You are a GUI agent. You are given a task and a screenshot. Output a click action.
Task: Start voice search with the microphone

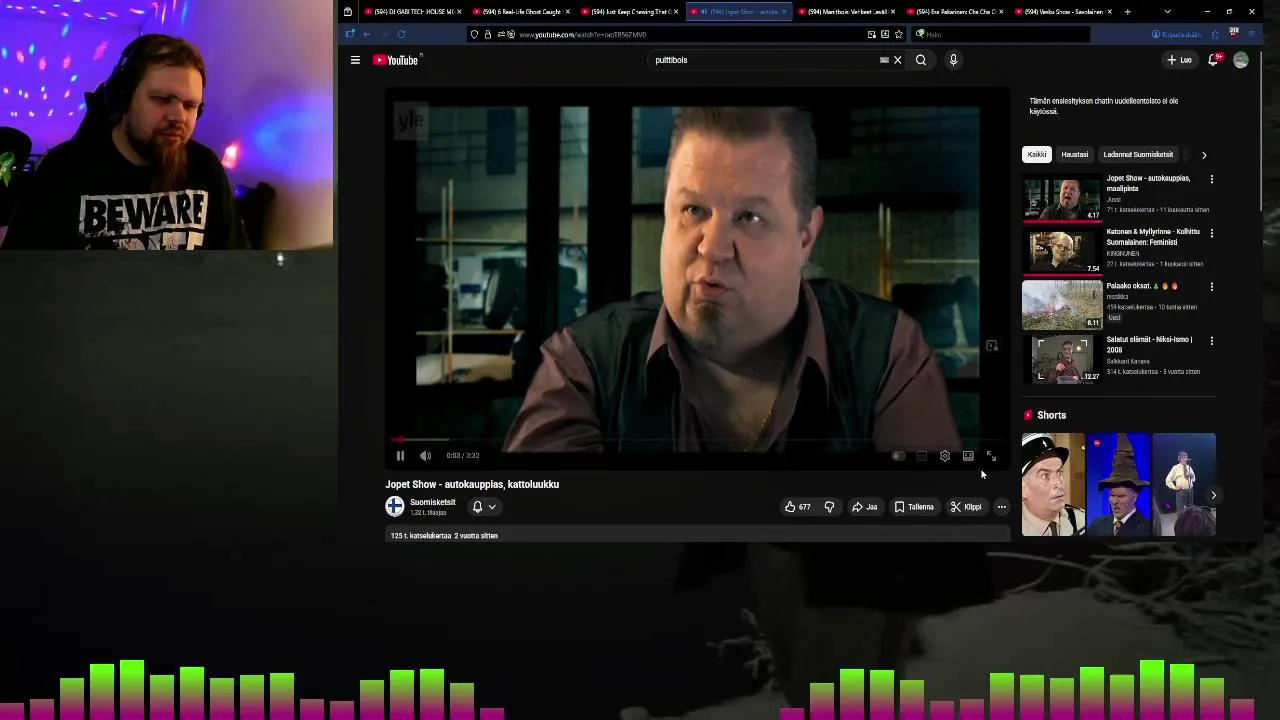(953, 60)
